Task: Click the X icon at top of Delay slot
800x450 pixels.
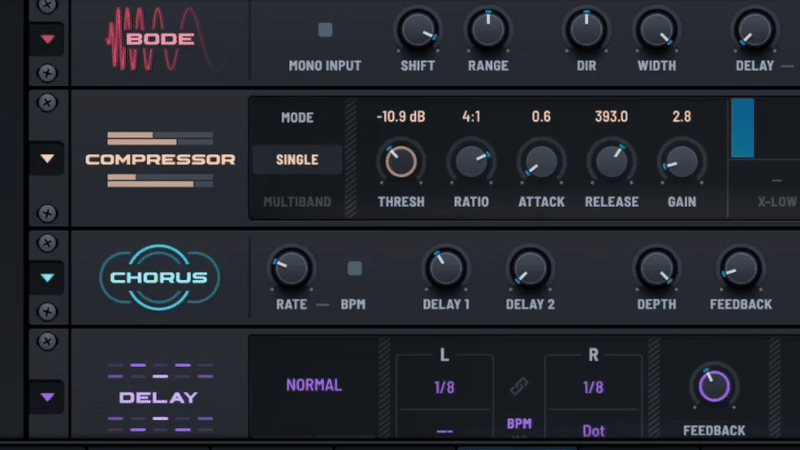Action: (x=46, y=341)
